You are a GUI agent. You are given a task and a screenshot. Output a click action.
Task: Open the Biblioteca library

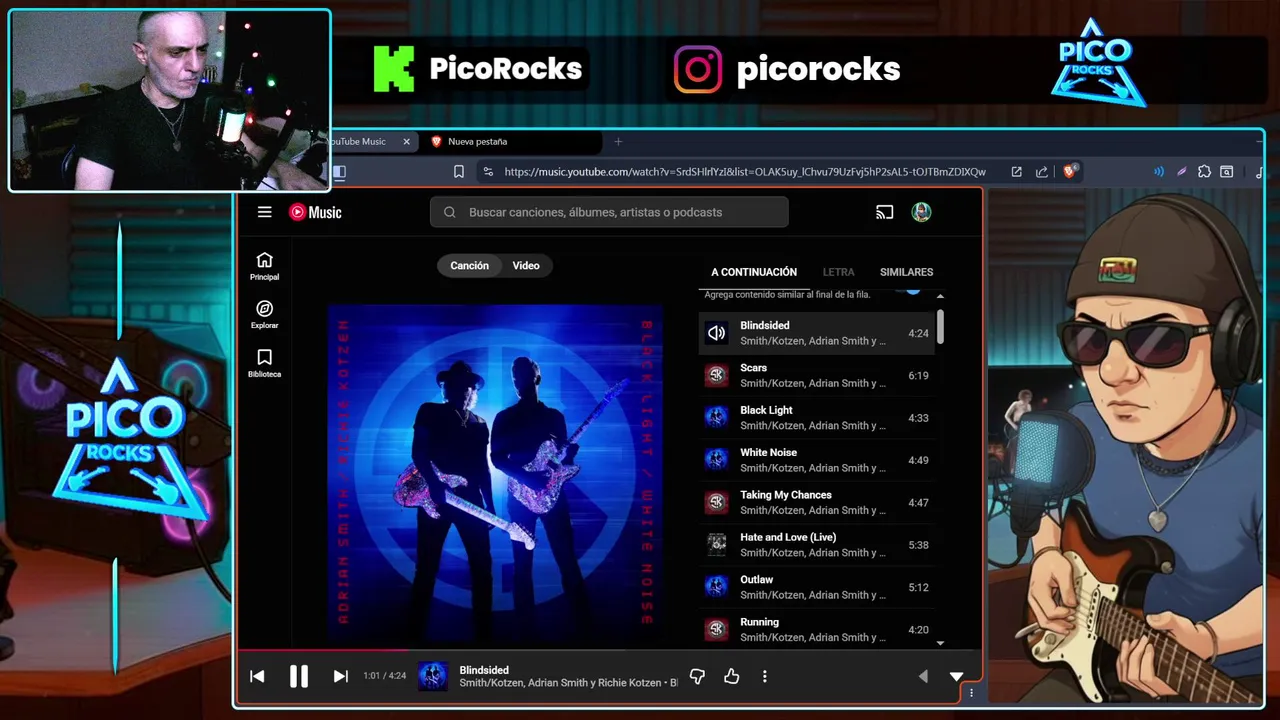tap(264, 363)
